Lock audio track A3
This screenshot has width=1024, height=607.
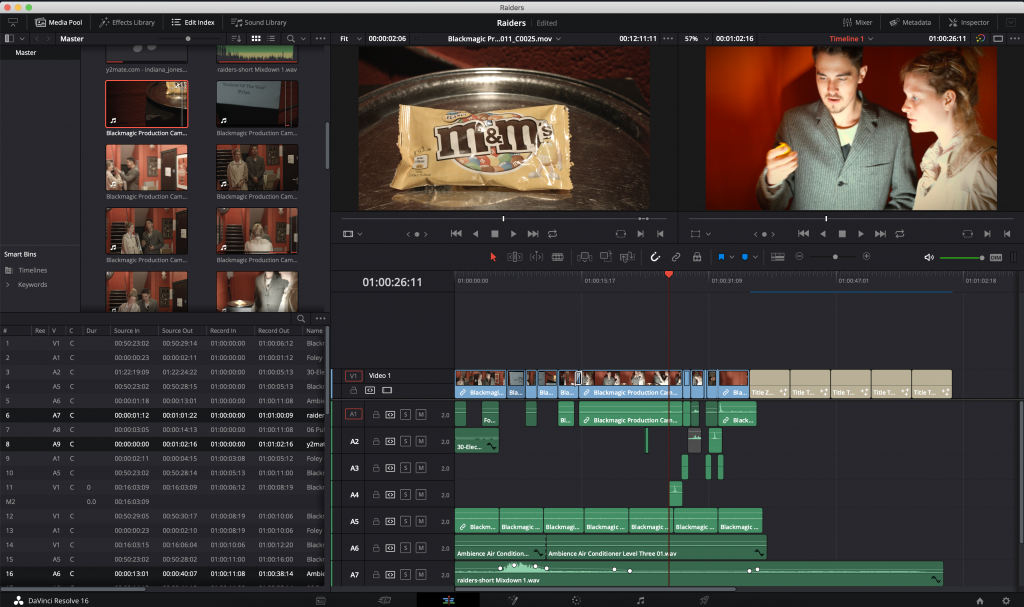376,468
